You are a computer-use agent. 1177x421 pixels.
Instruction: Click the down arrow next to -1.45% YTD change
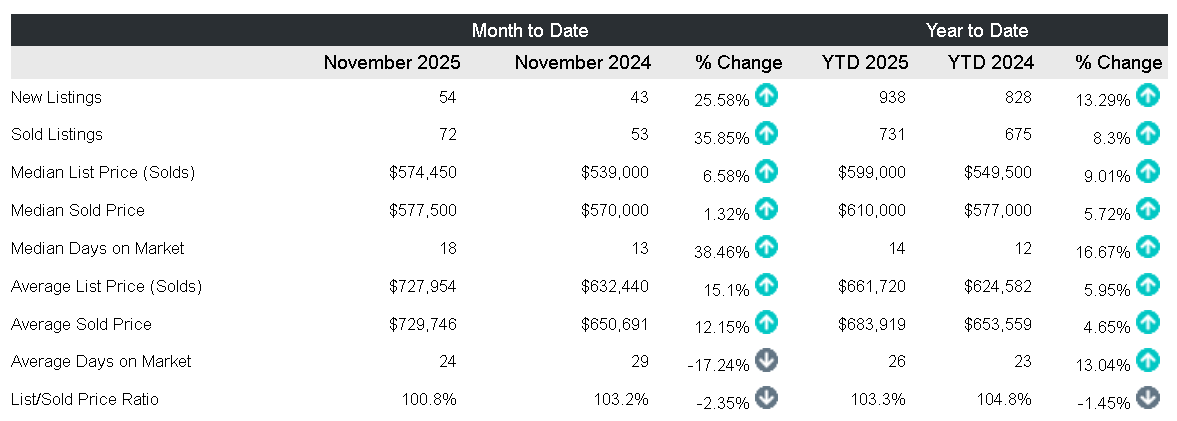pos(1148,397)
